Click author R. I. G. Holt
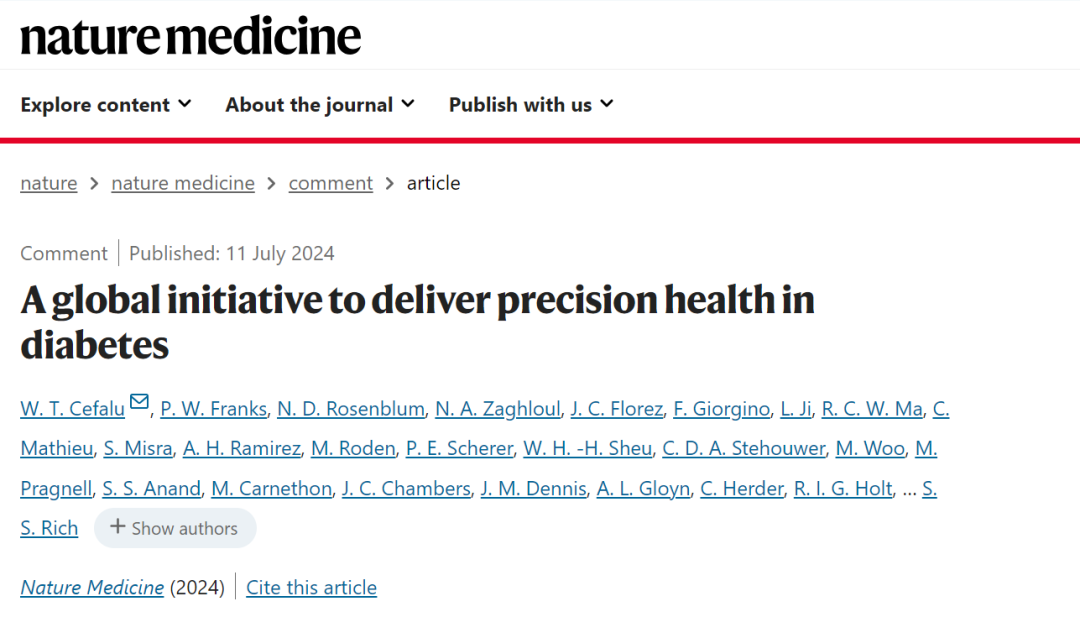 pyautogui.click(x=843, y=489)
